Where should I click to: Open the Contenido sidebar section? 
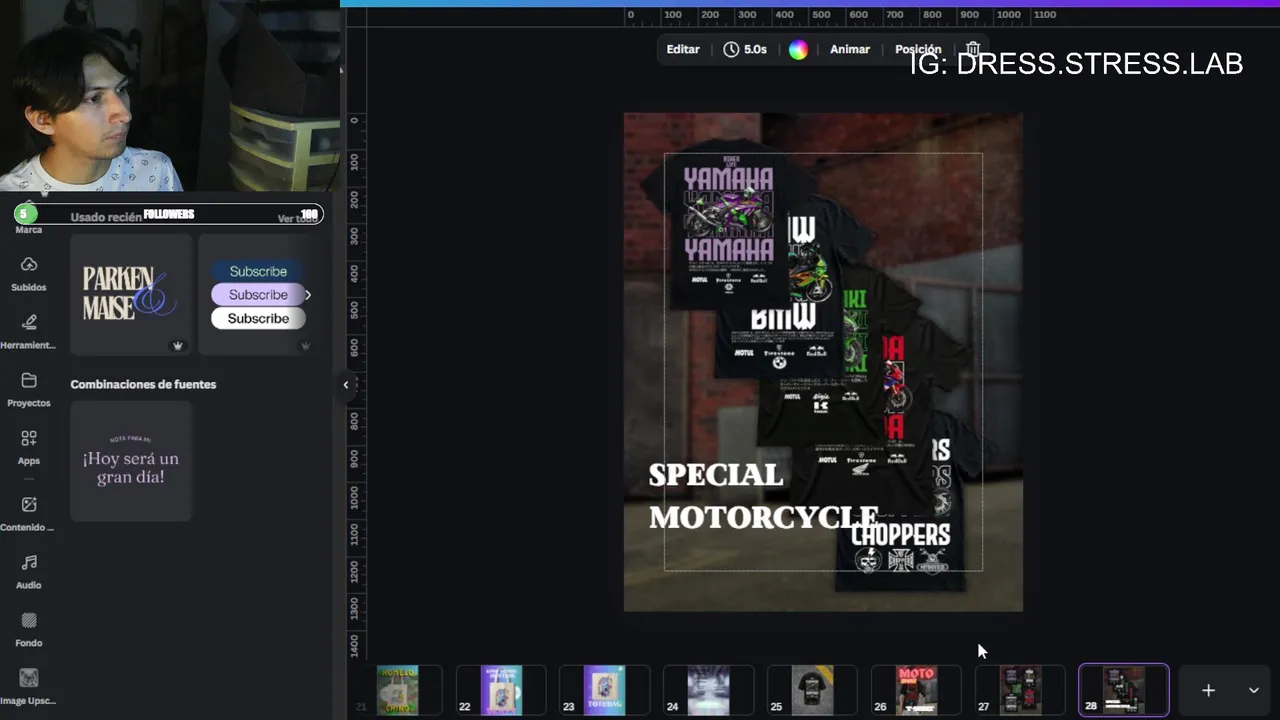click(28, 513)
